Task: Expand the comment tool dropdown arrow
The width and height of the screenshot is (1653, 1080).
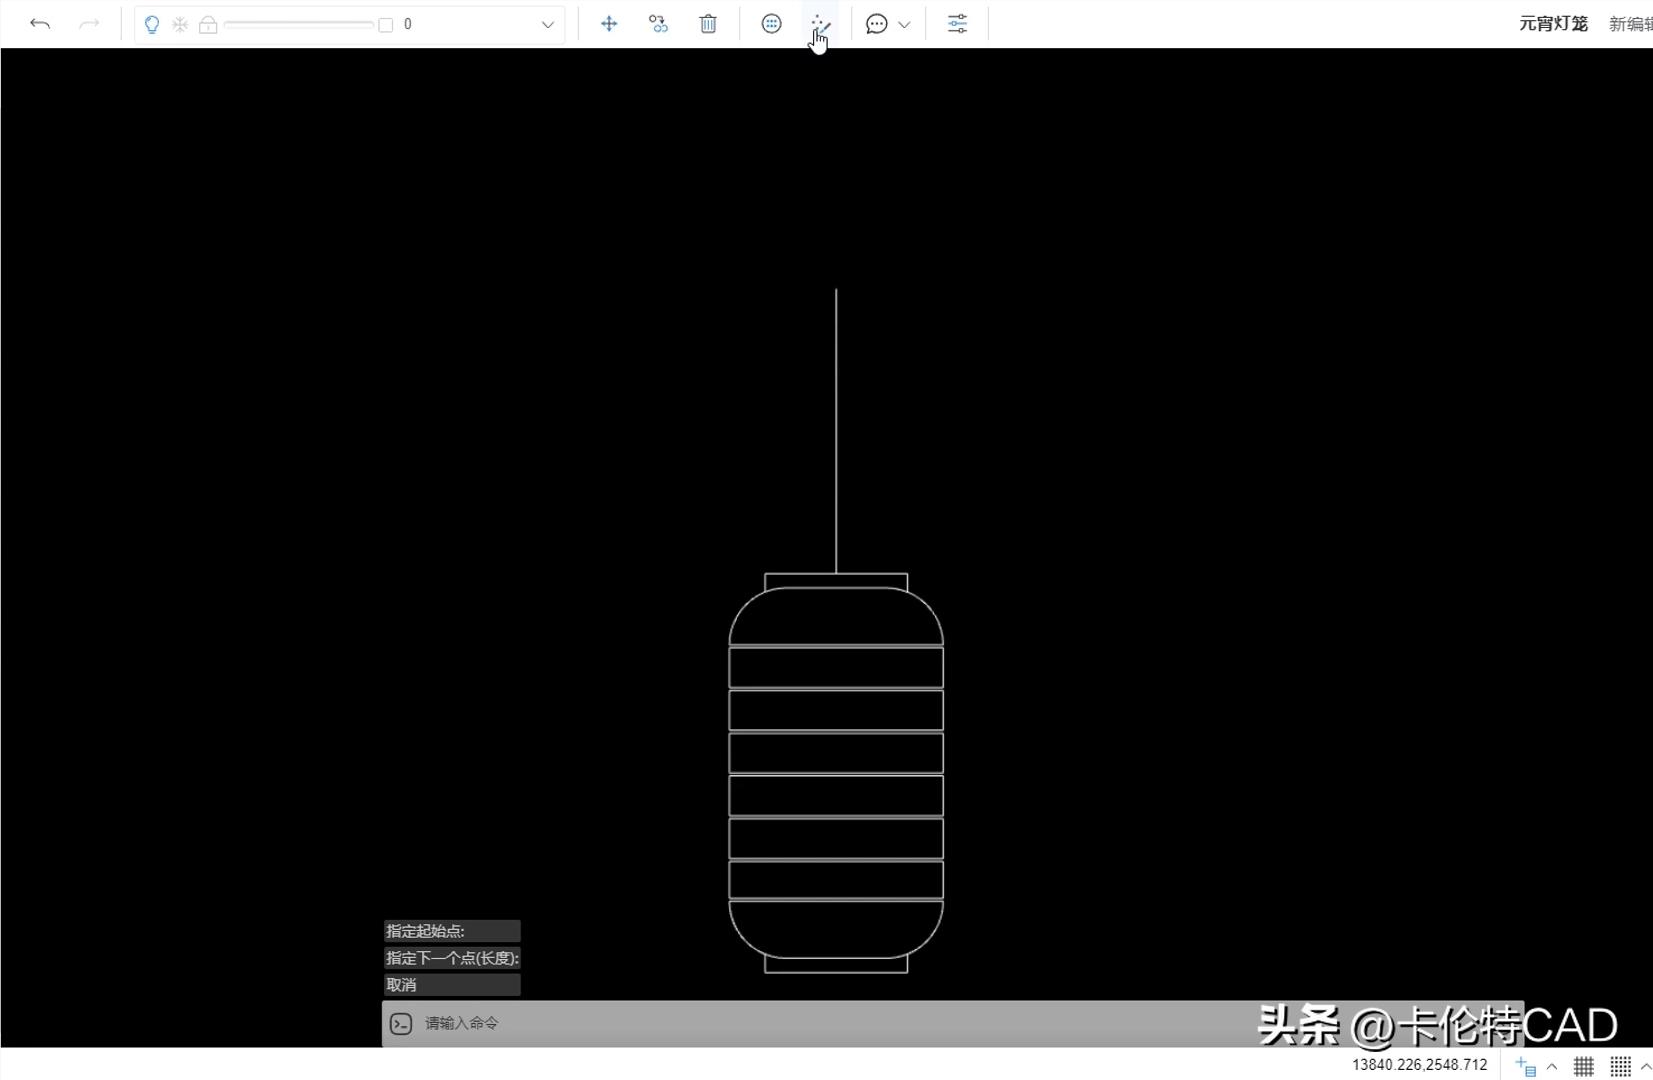Action: (904, 25)
